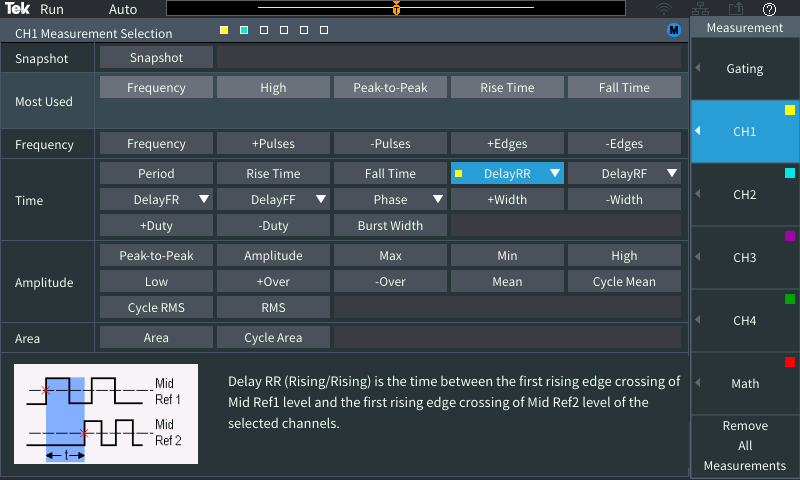Click Remove All Measurements
Screen dimensions: 800x480
pos(745,446)
